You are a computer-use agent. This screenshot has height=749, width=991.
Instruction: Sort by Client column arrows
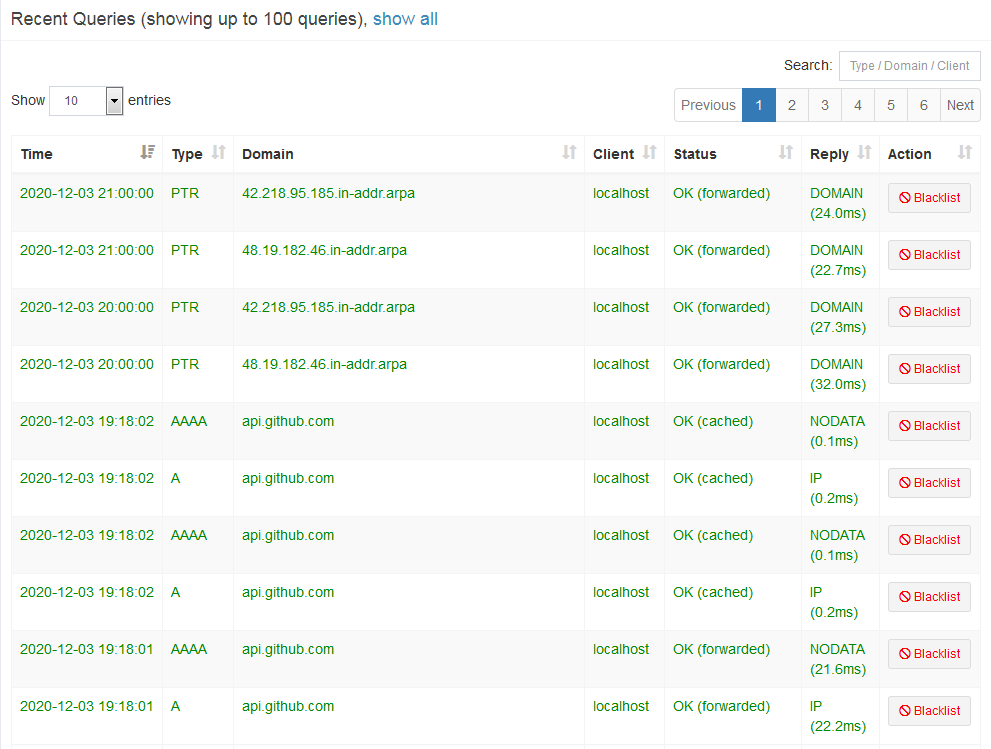(x=649, y=152)
